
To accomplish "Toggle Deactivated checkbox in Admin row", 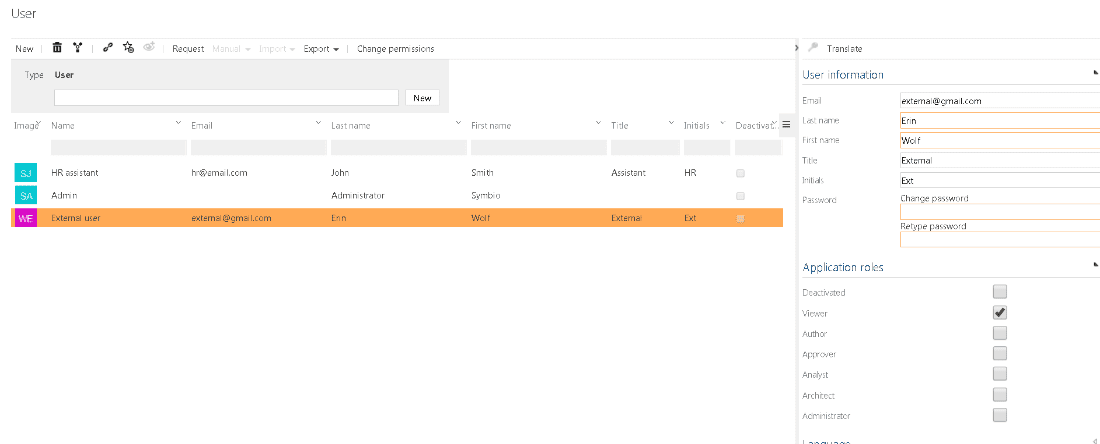I will pyautogui.click(x=741, y=196).
